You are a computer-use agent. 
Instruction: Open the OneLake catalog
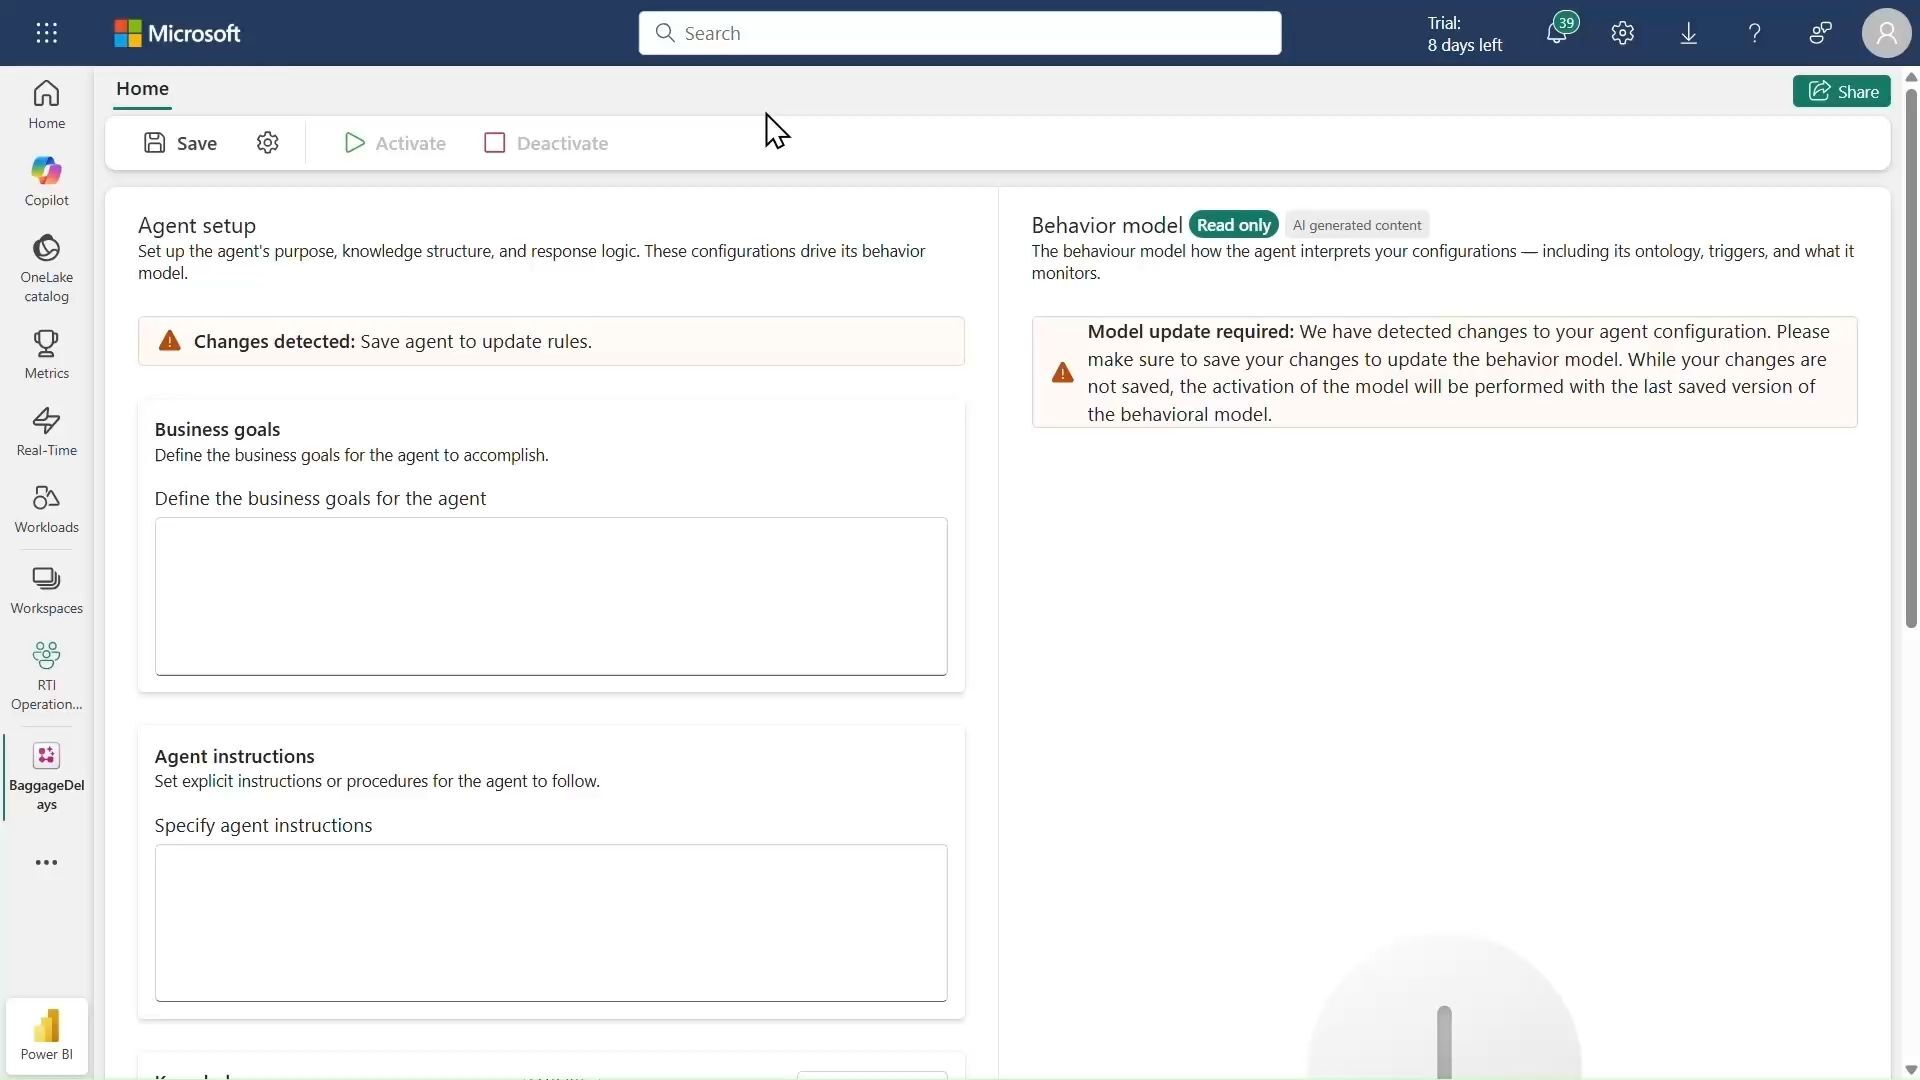point(46,267)
